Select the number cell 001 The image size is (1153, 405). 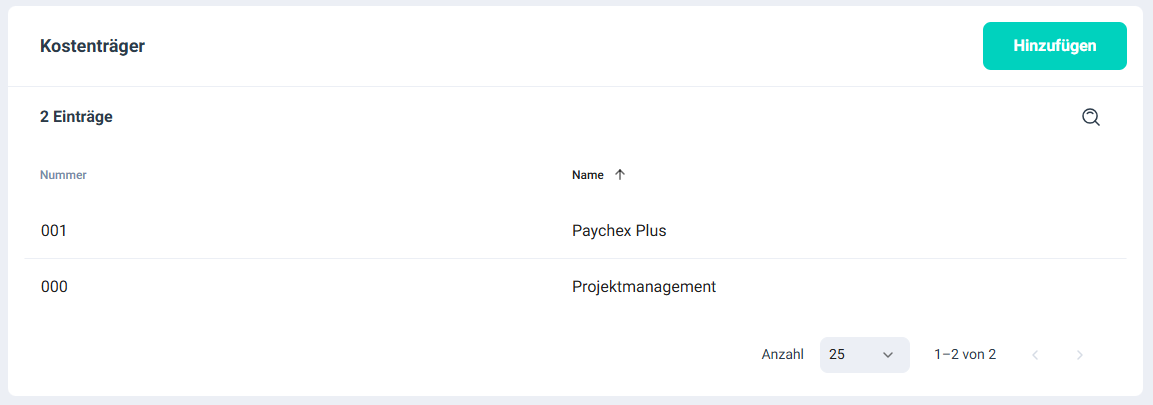point(54,231)
